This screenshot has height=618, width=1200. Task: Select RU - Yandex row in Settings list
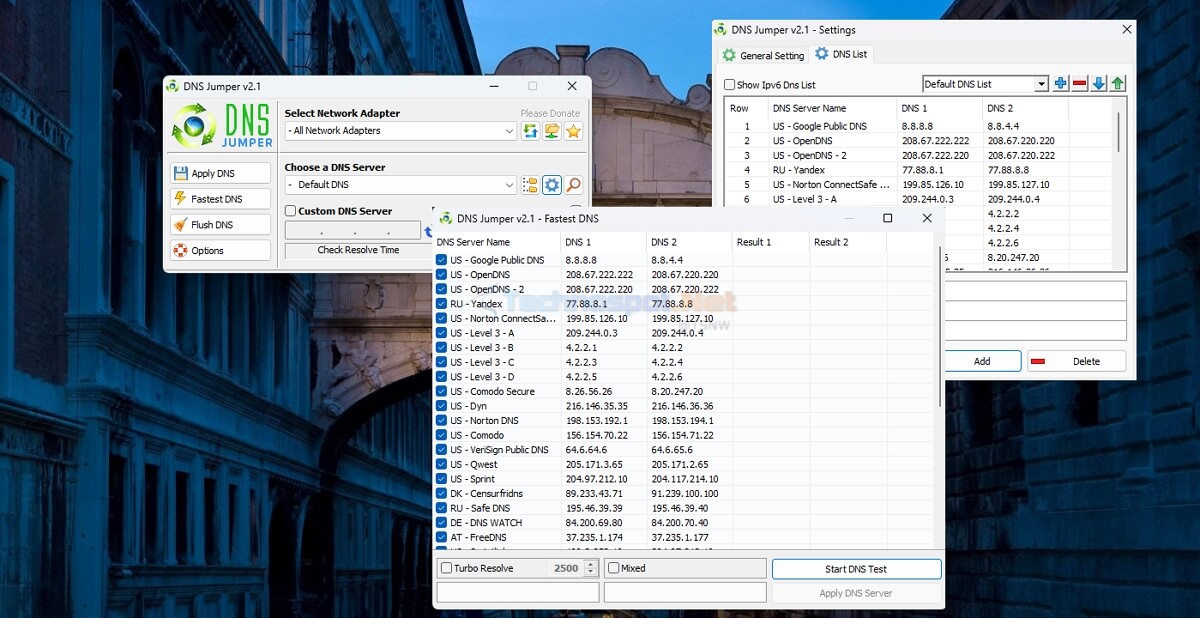click(x=919, y=170)
